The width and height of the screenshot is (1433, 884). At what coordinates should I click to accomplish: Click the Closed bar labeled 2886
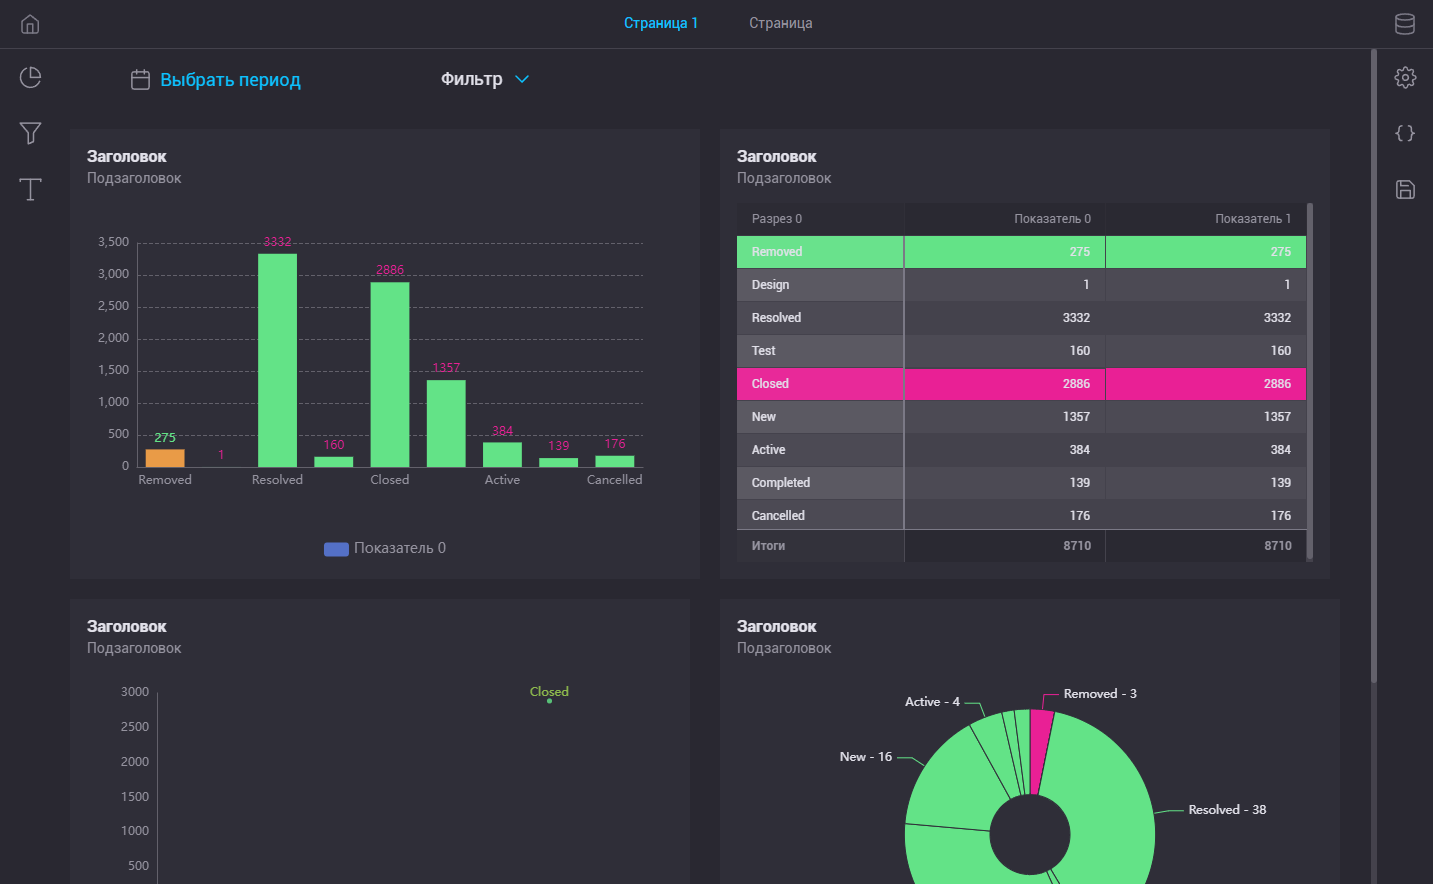(390, 375)
